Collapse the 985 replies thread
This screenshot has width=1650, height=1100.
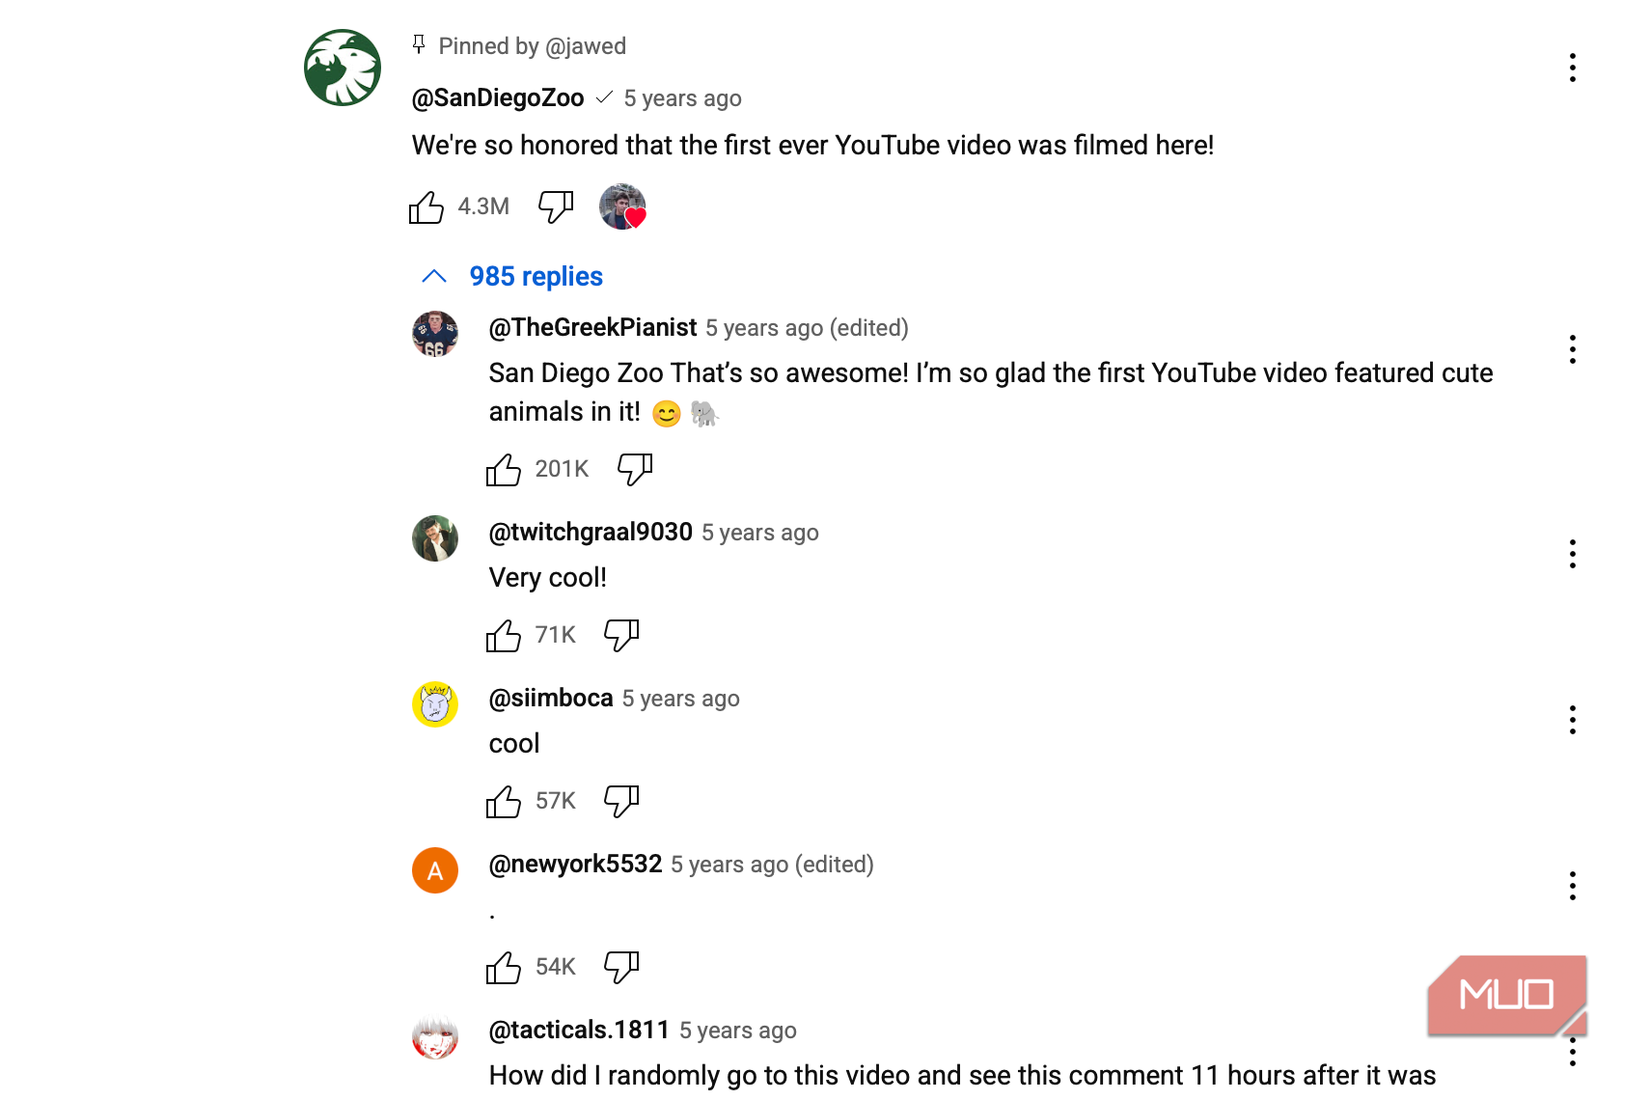click(x=512, y=276)
